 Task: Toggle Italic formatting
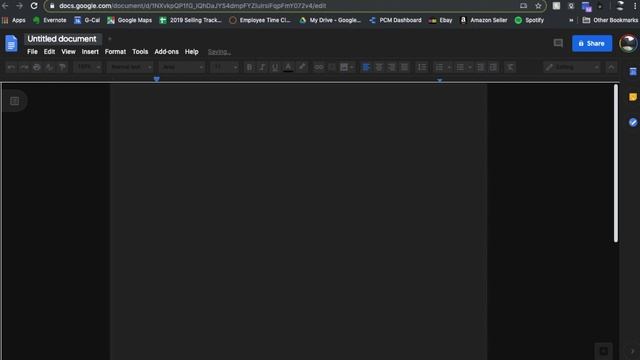(x=262, y=67)
